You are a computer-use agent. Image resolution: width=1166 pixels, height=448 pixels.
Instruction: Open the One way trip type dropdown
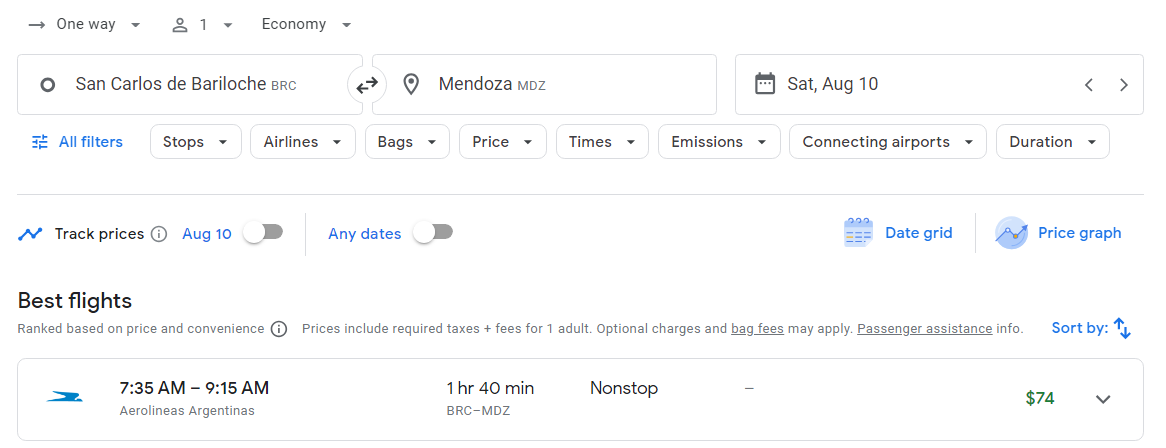(x=85, y=25)
